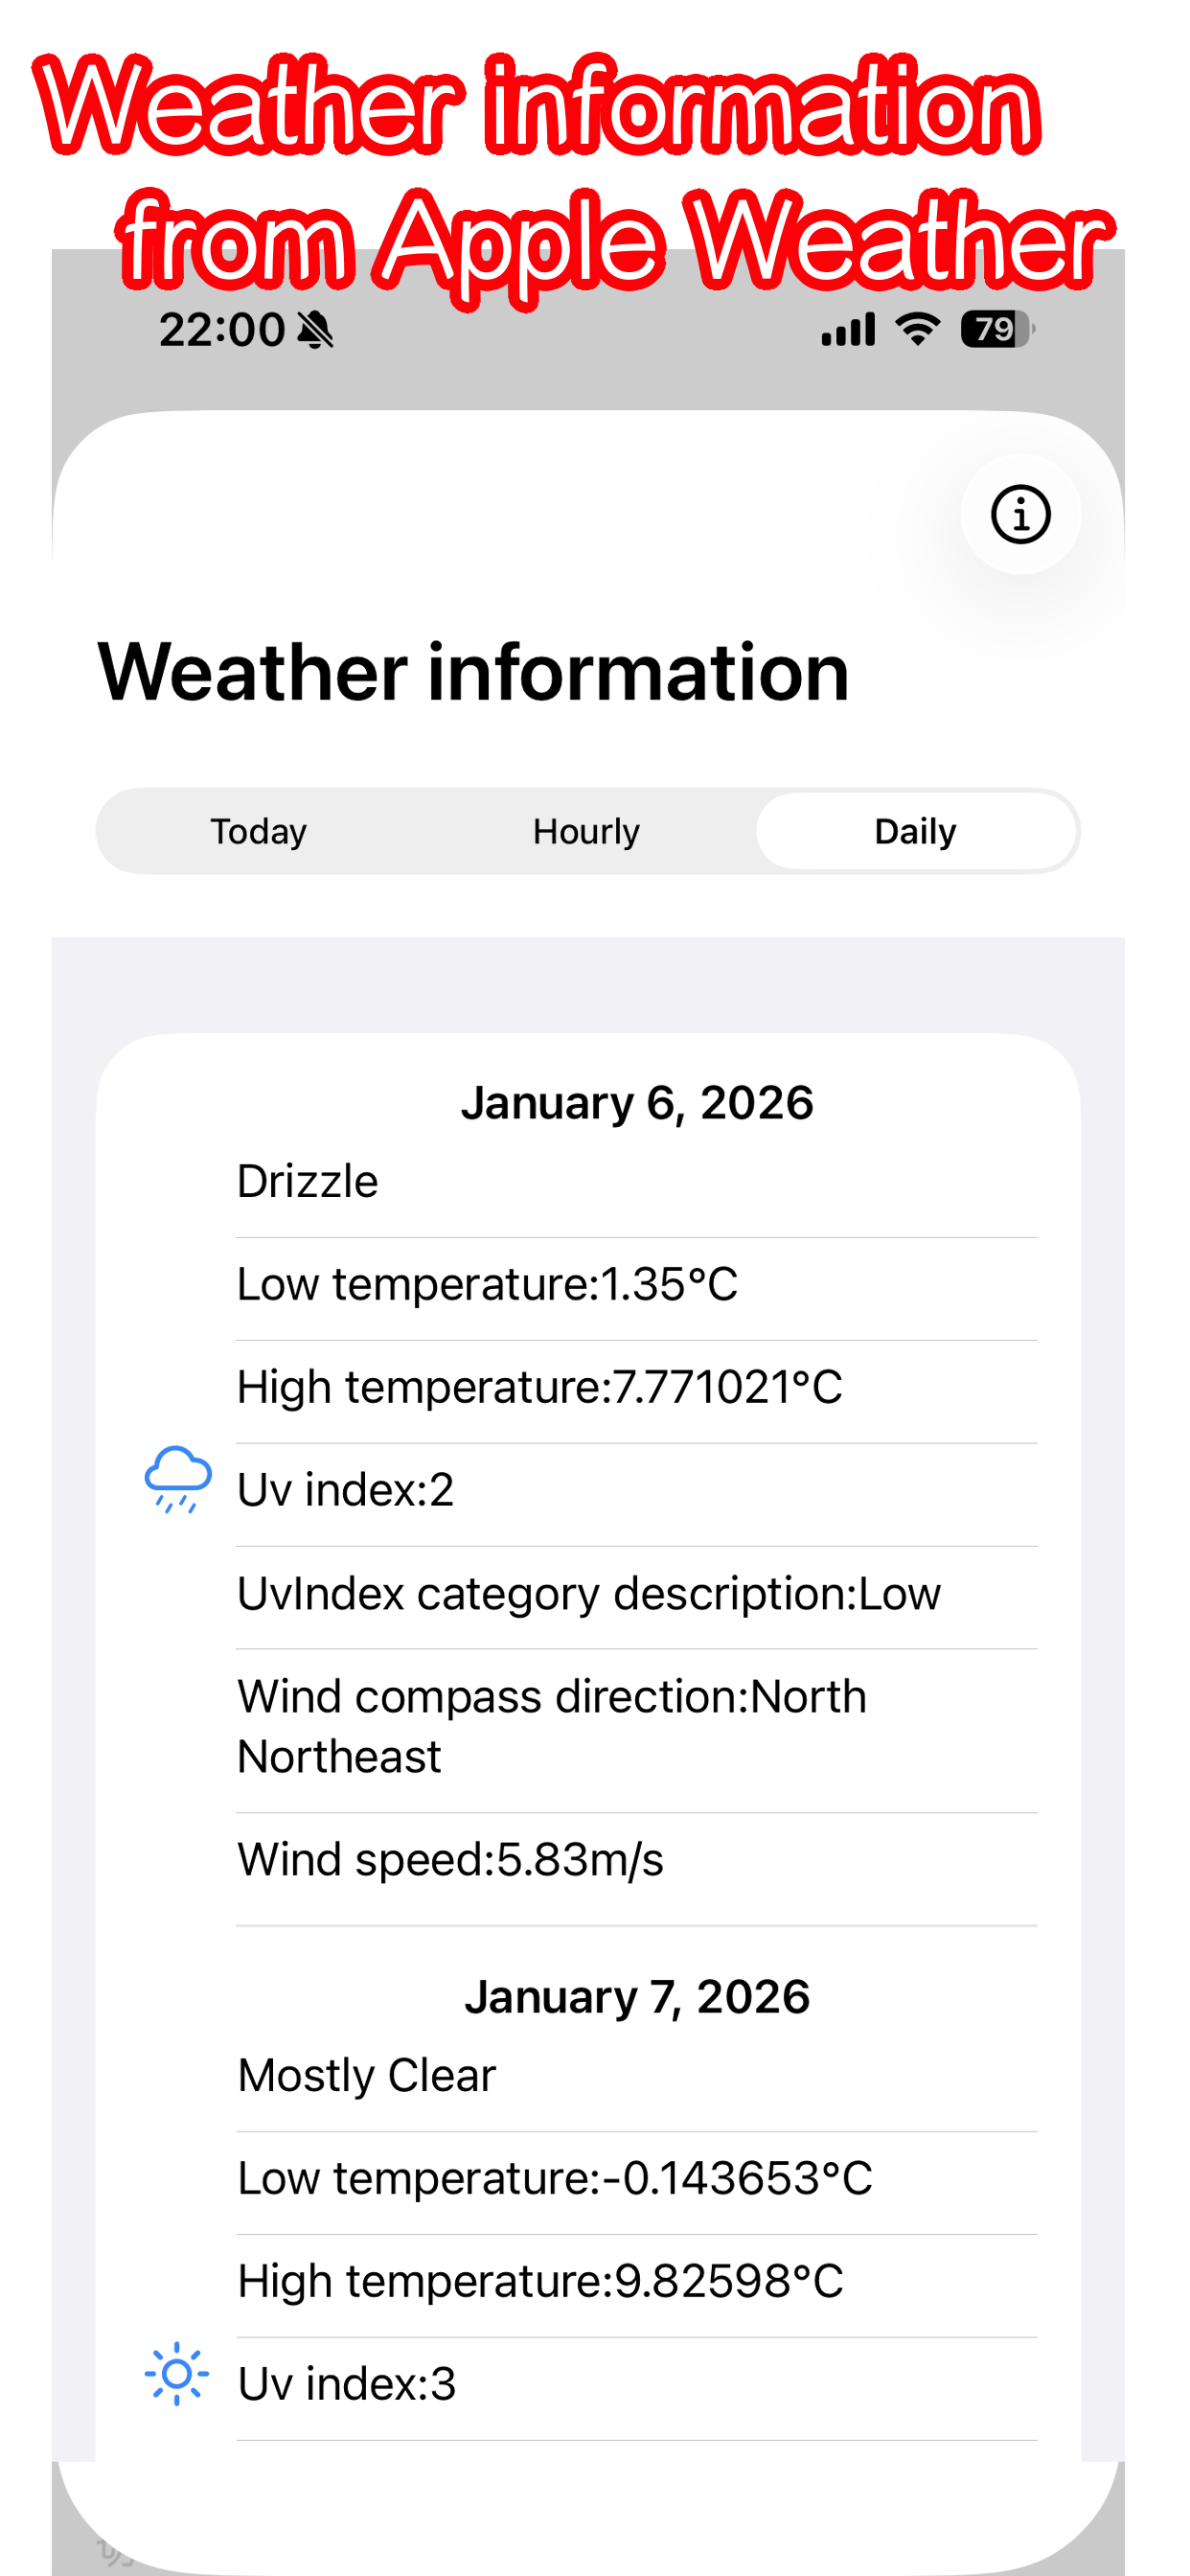The width and height of the screenshot is (1190, 2576).
Task: Tap the Drizzle condition row
Action: coord(637,1182)
